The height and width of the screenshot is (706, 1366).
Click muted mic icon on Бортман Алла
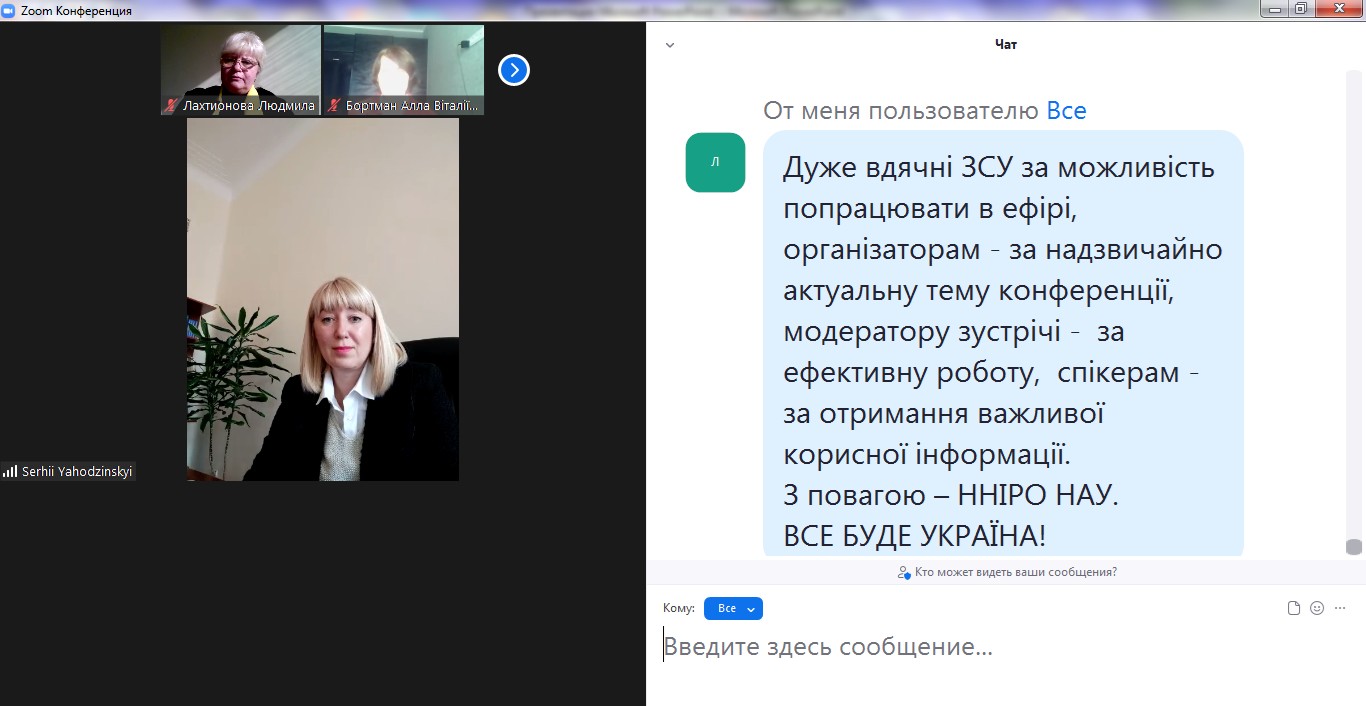pos(334,105)
